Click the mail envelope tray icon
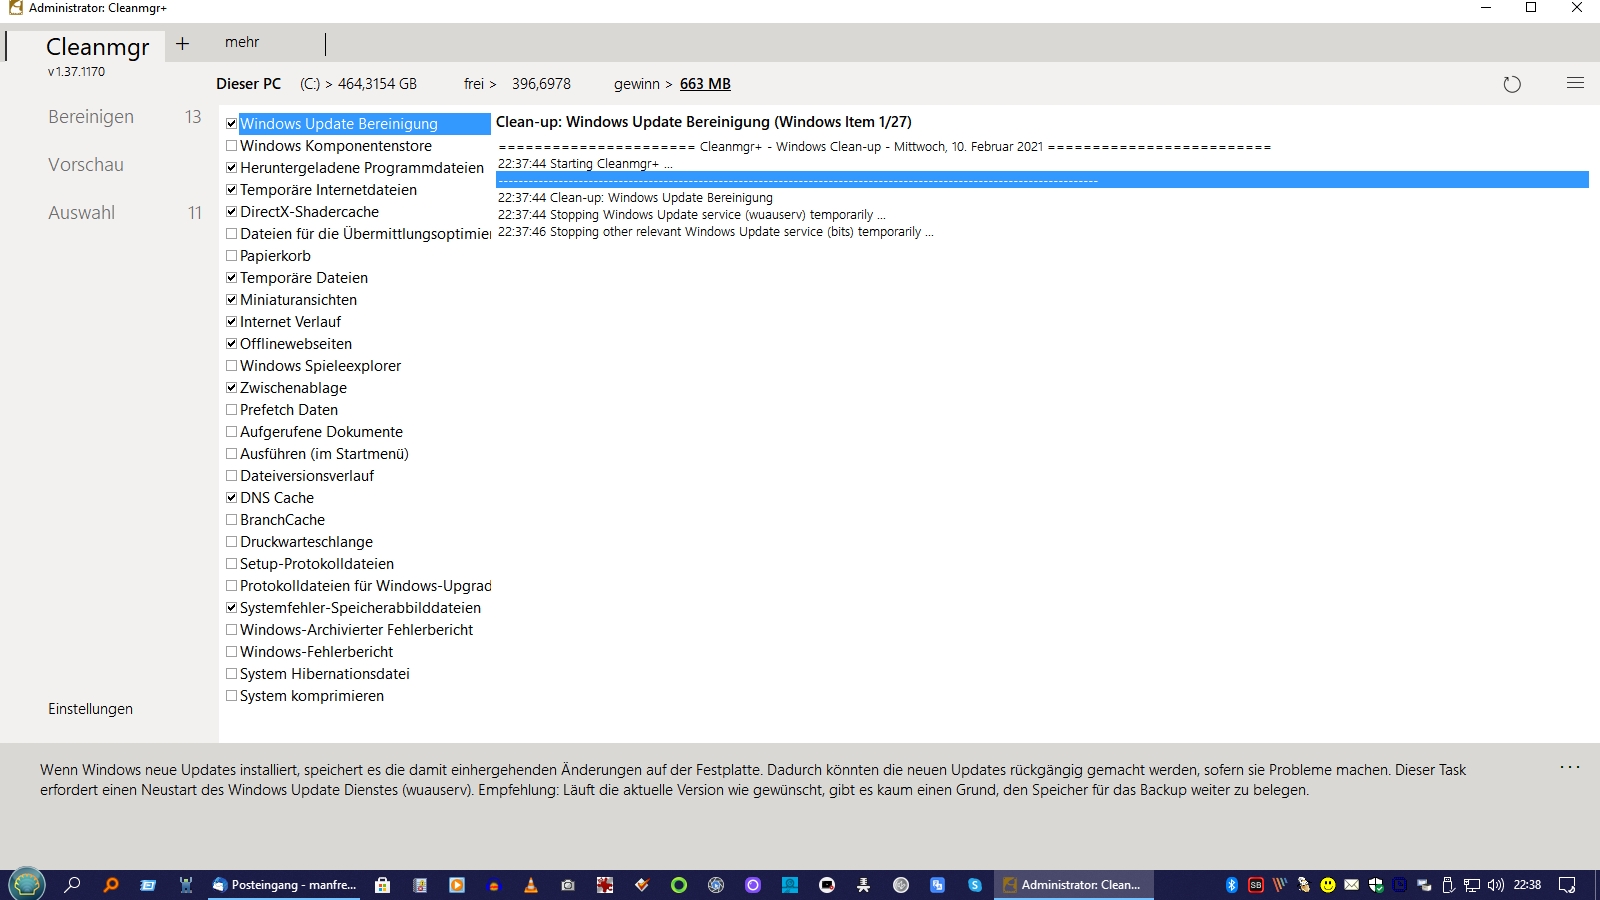This screenshot has width=1600, height=900. 1352,885
